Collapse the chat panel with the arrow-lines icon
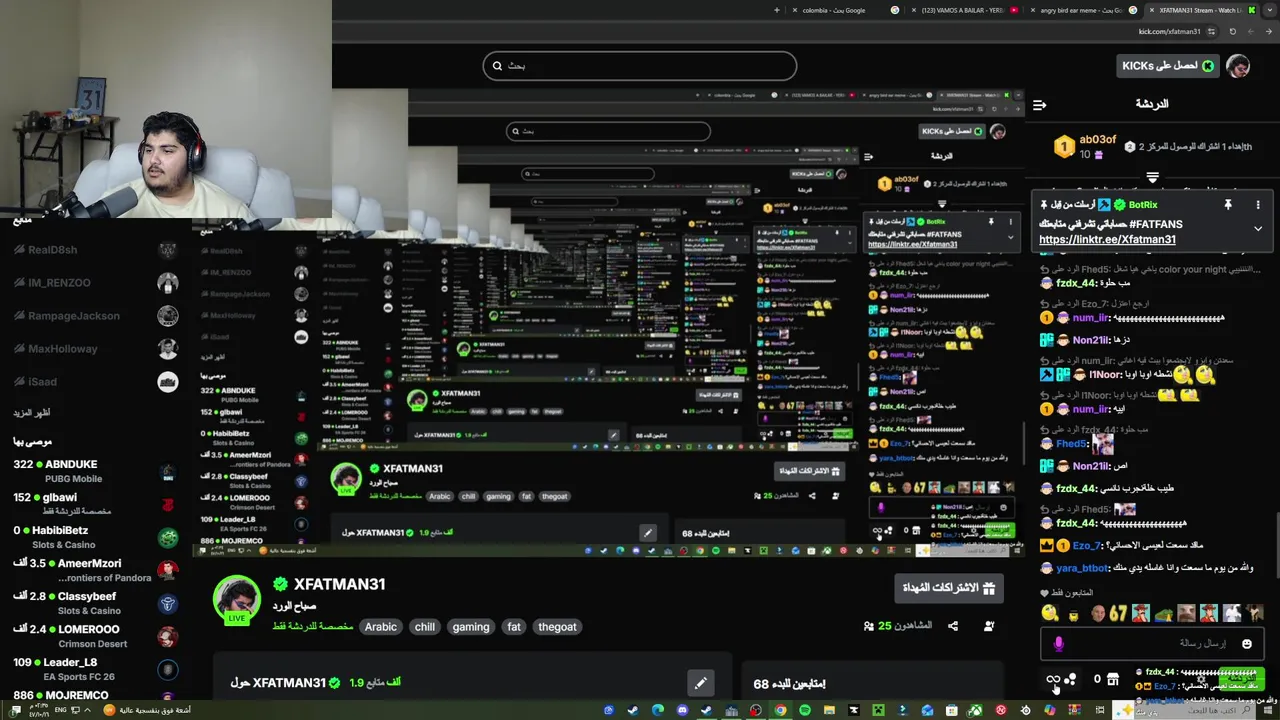Viewport: 1280px width, 720px height. [1039, 104]
